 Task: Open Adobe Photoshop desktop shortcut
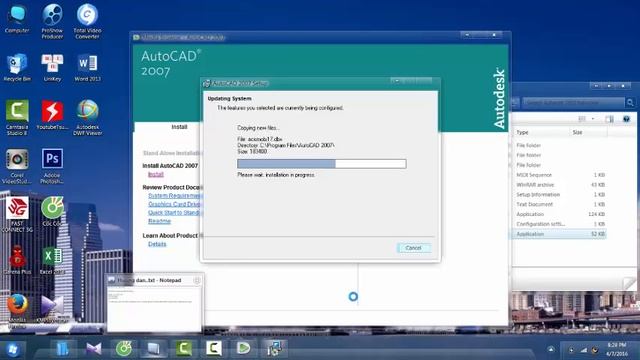coord(52,166)
